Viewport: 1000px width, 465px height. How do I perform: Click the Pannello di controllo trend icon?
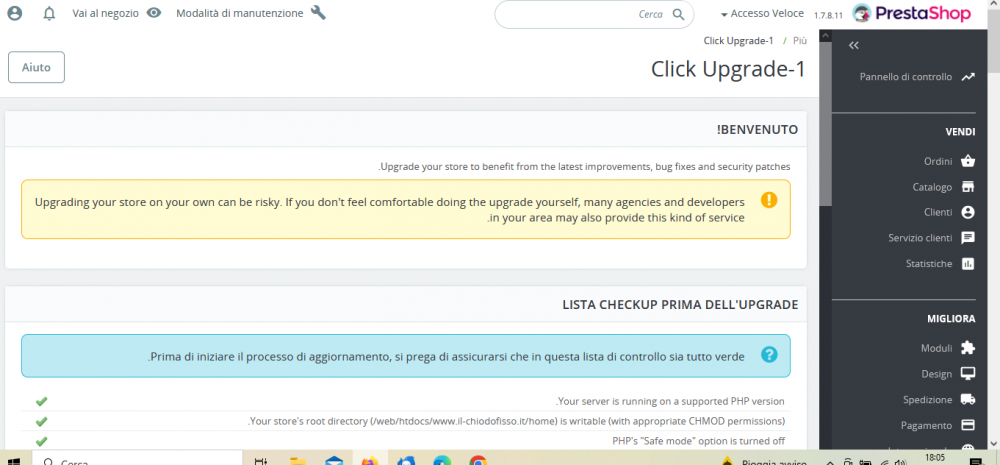(x=968, y=77)
